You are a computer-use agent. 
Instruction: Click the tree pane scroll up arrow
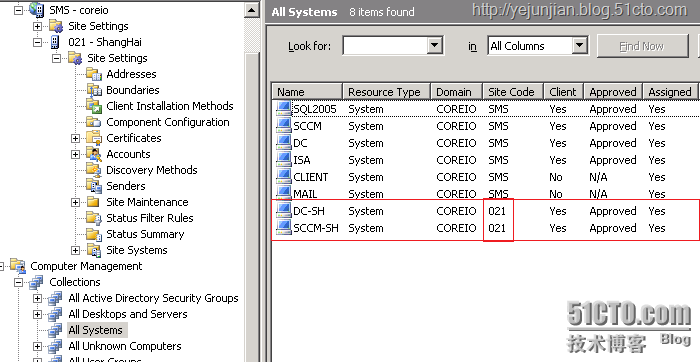pyautogui.click(x=252, y=11)
